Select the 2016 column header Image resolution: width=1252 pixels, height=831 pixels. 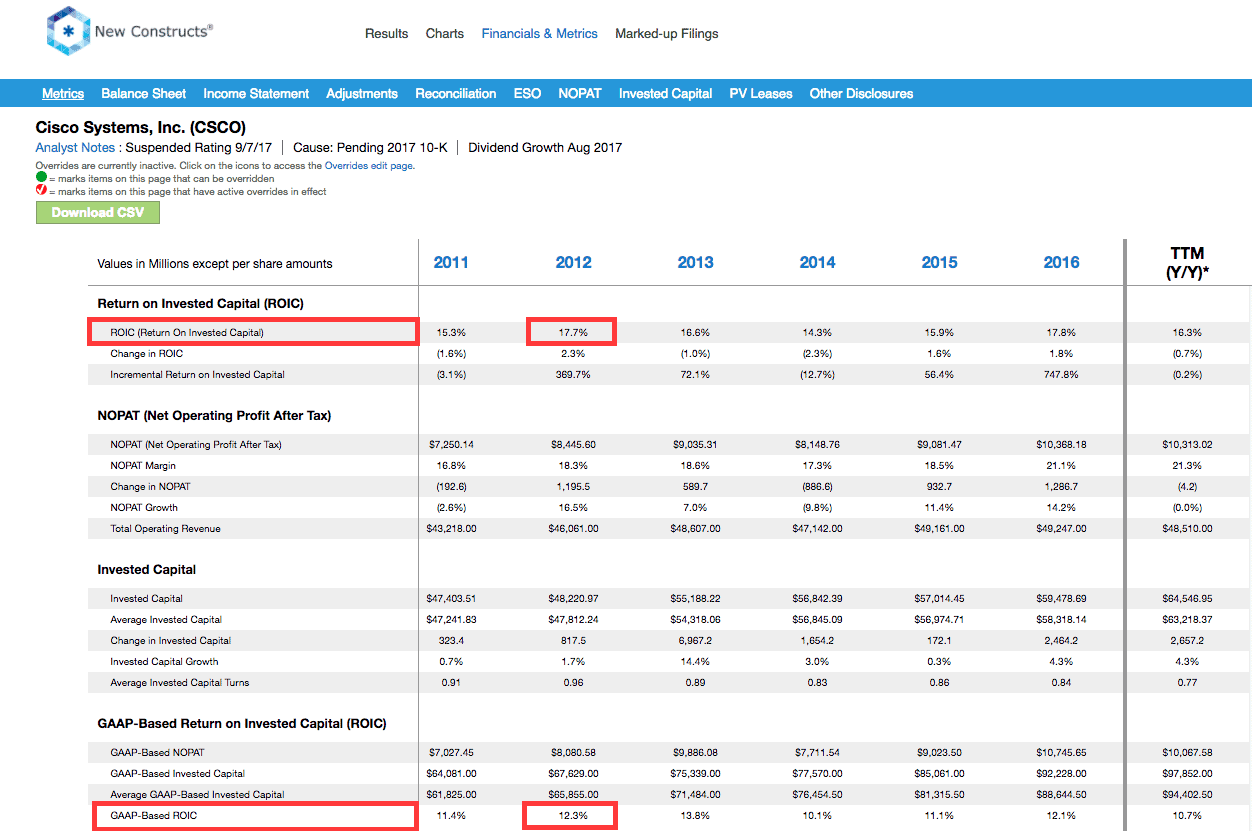1061,263
